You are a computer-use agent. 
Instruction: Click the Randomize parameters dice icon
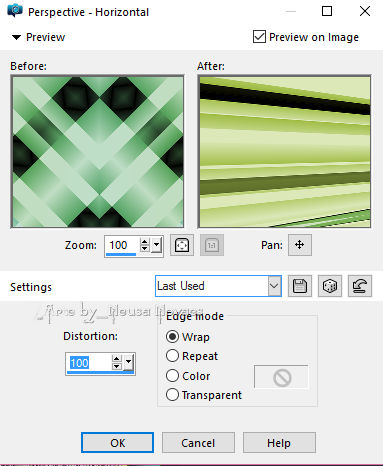(330, 286)
